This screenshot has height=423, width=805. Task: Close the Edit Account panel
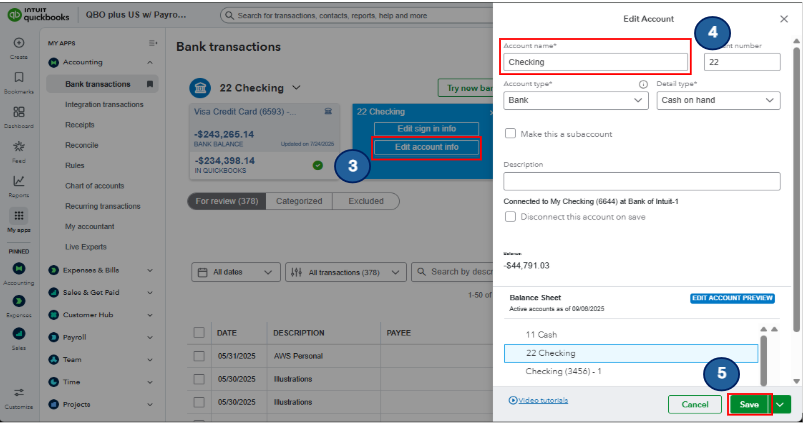point(783,19)
